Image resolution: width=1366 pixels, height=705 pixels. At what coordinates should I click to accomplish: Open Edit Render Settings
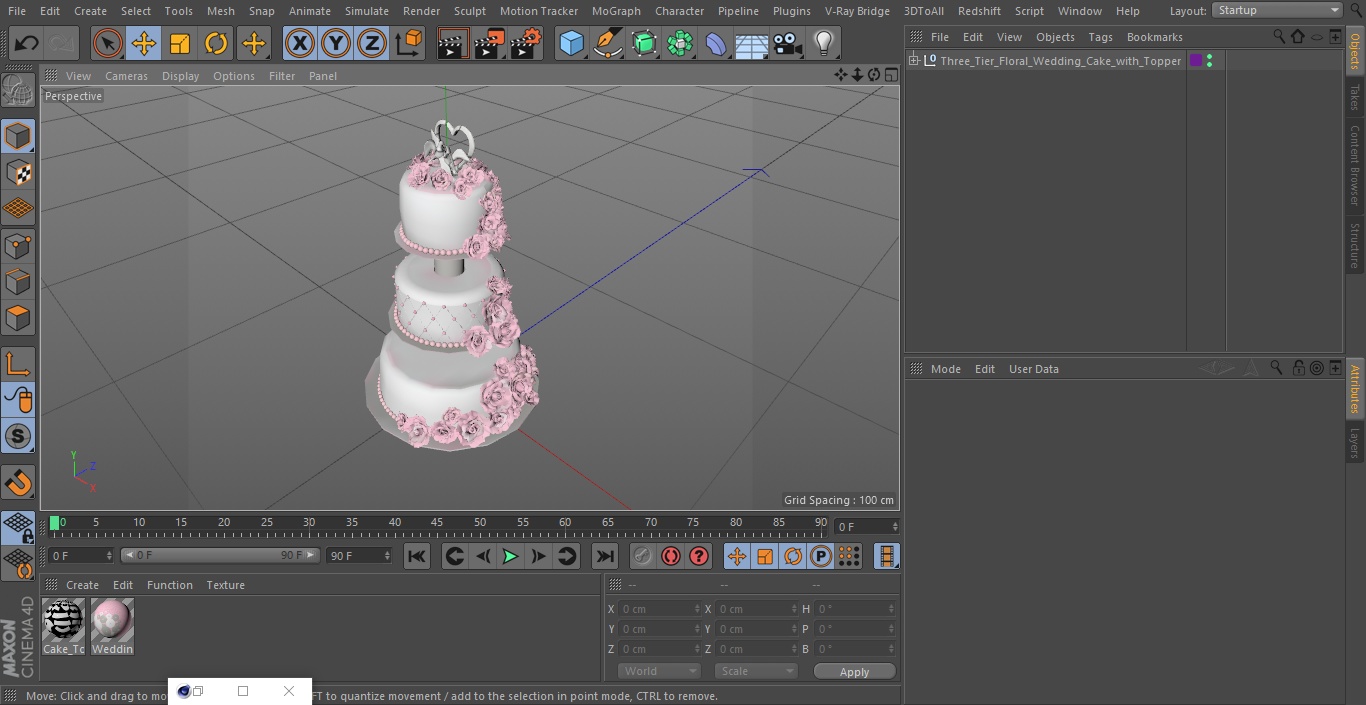point(526,43)
